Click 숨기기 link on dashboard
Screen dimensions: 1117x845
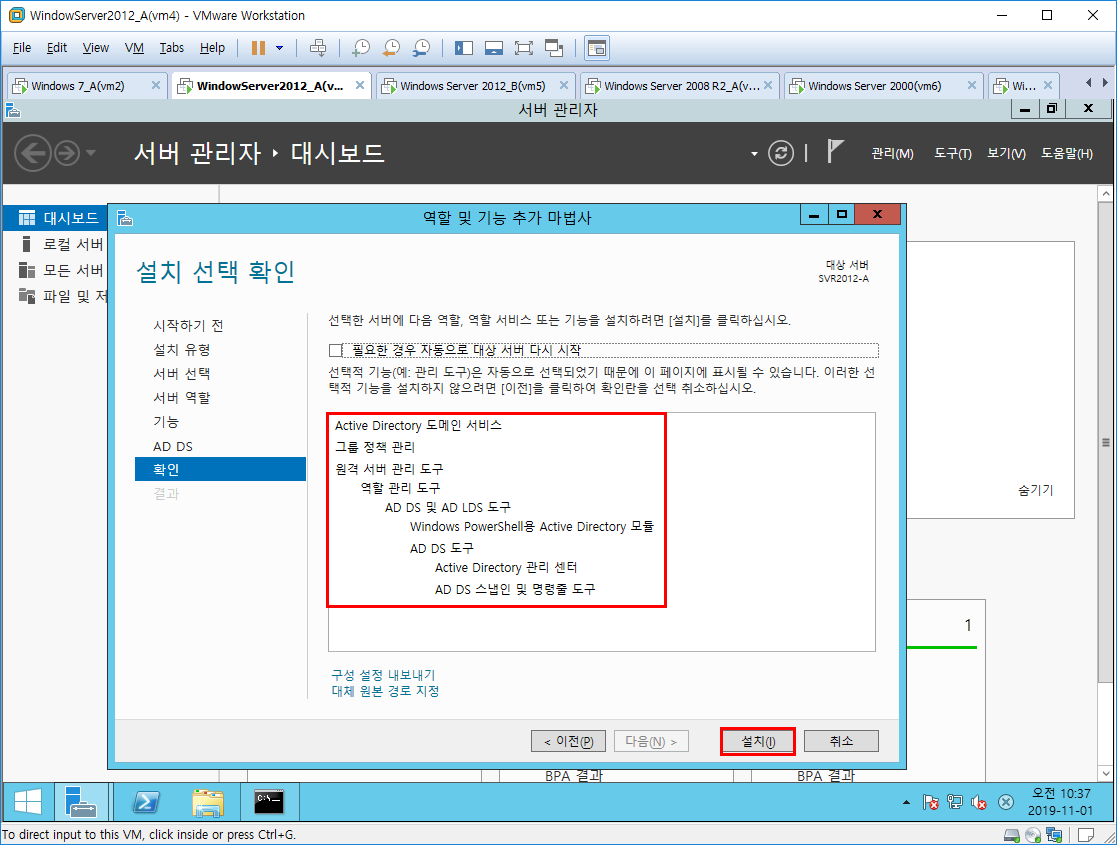click(x=1035, y=490)
